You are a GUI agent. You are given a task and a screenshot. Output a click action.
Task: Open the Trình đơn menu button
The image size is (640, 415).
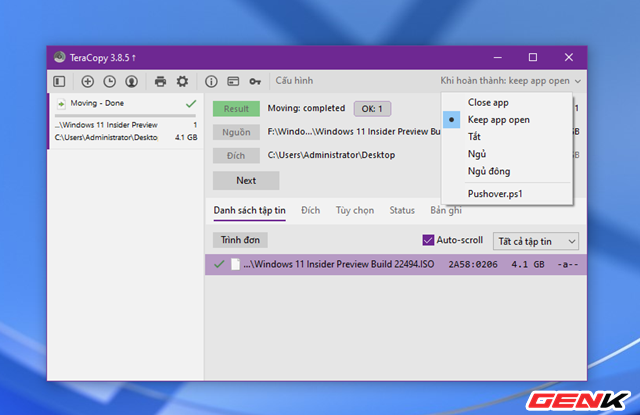[x=240, y=240]
